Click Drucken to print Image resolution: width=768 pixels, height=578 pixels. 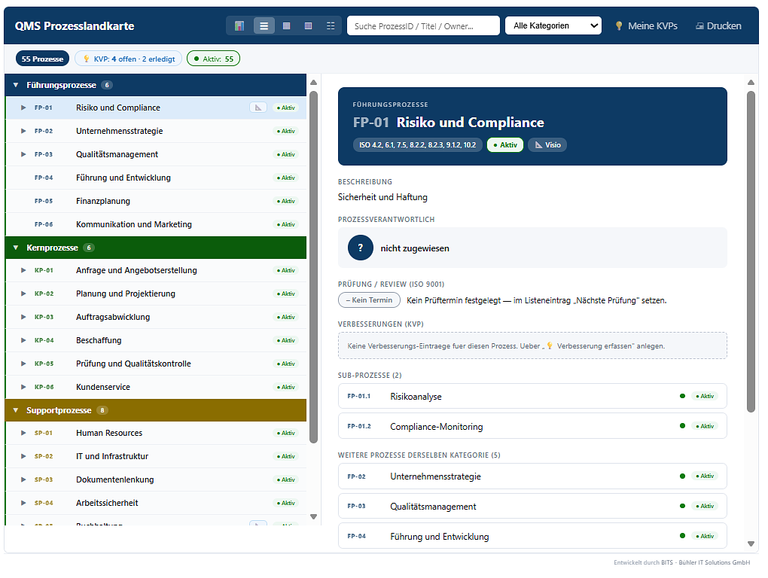pos(719,26)
